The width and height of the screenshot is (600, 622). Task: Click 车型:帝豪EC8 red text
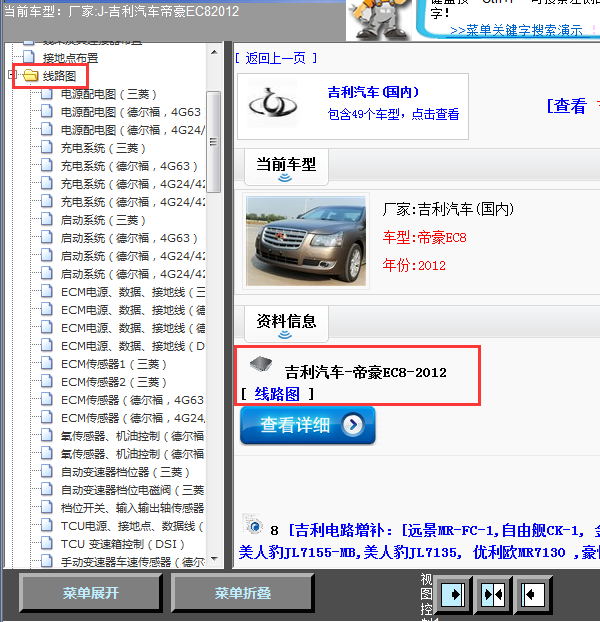(x=424, y=237)
